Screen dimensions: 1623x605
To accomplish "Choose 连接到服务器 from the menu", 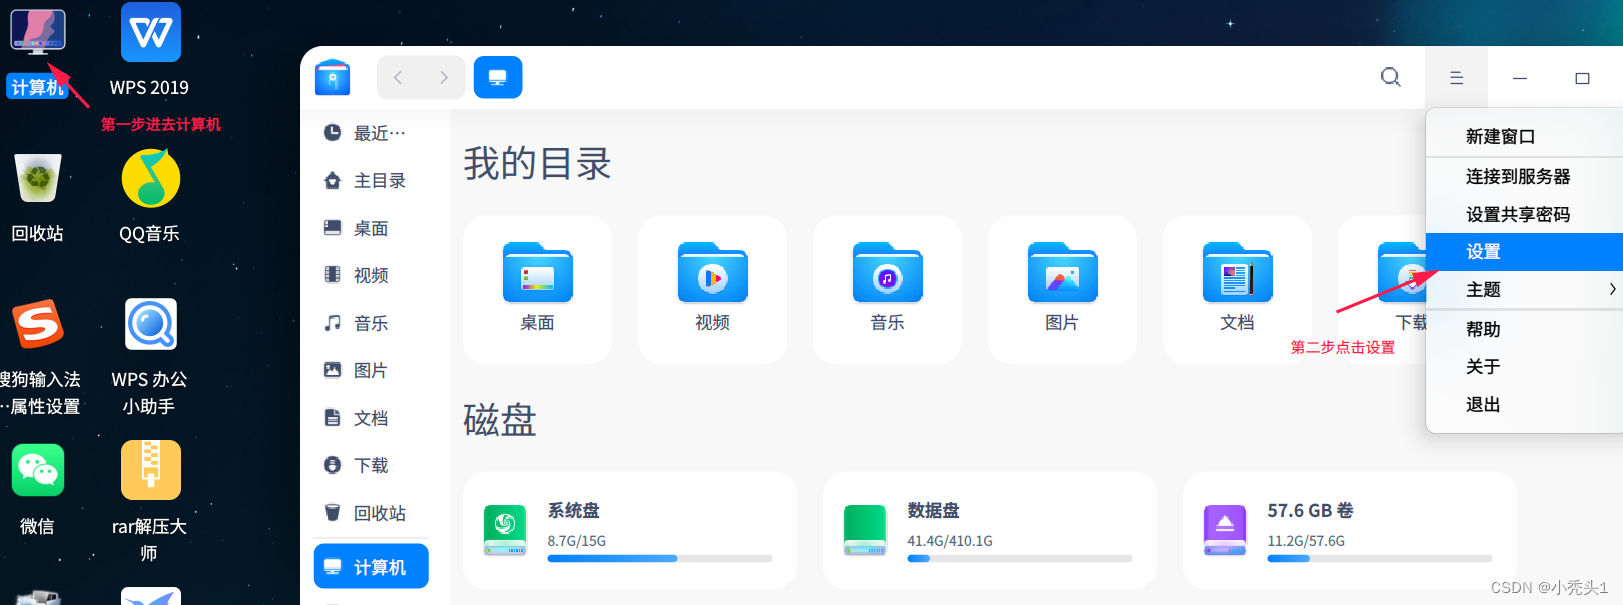I will 1524,176.
